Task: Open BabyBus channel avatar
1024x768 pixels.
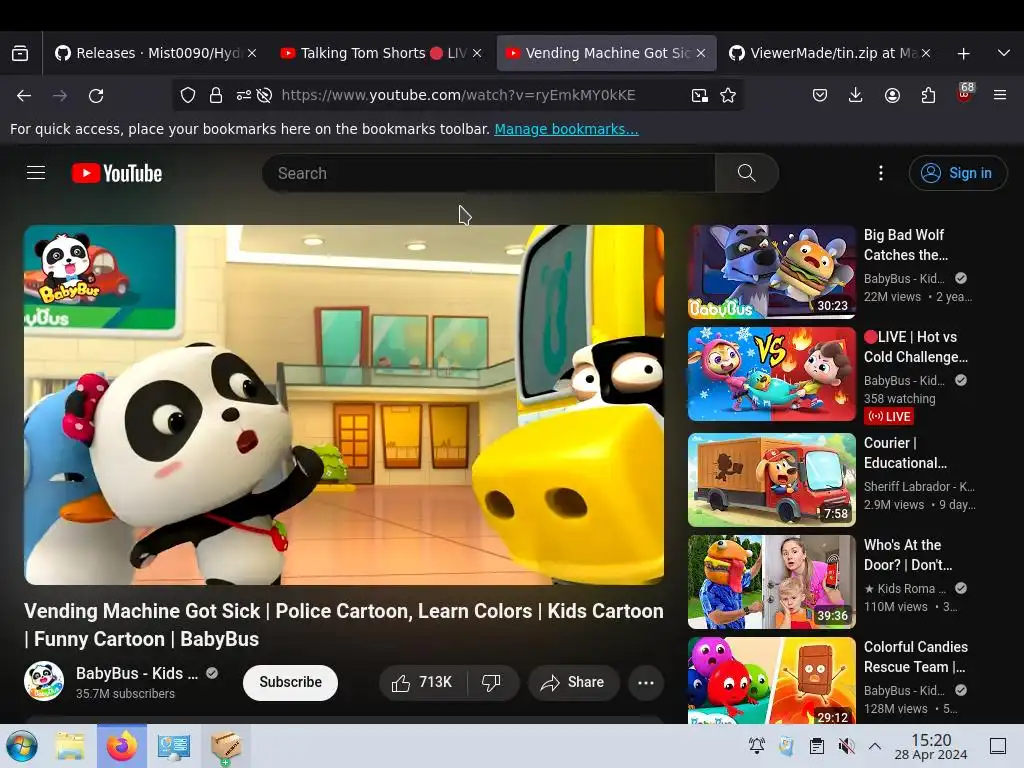Action: click(x=44, y=681)
